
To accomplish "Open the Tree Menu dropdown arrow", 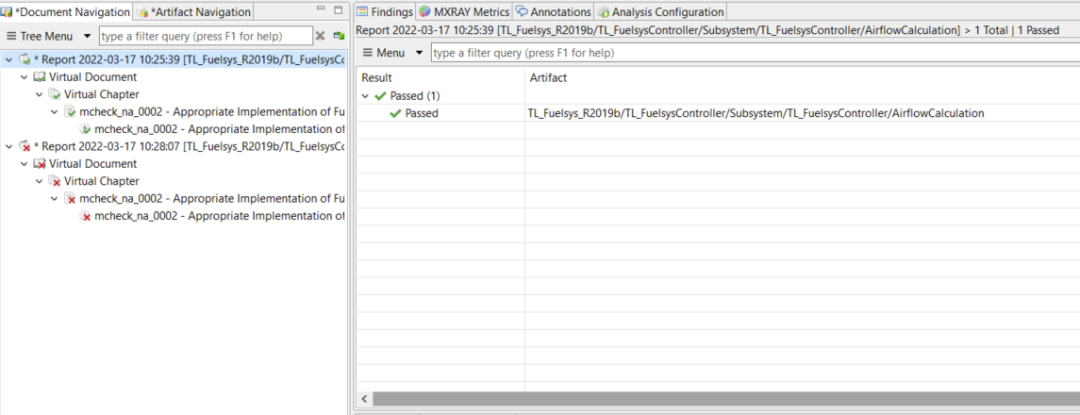I will click(x=87, y=36).
